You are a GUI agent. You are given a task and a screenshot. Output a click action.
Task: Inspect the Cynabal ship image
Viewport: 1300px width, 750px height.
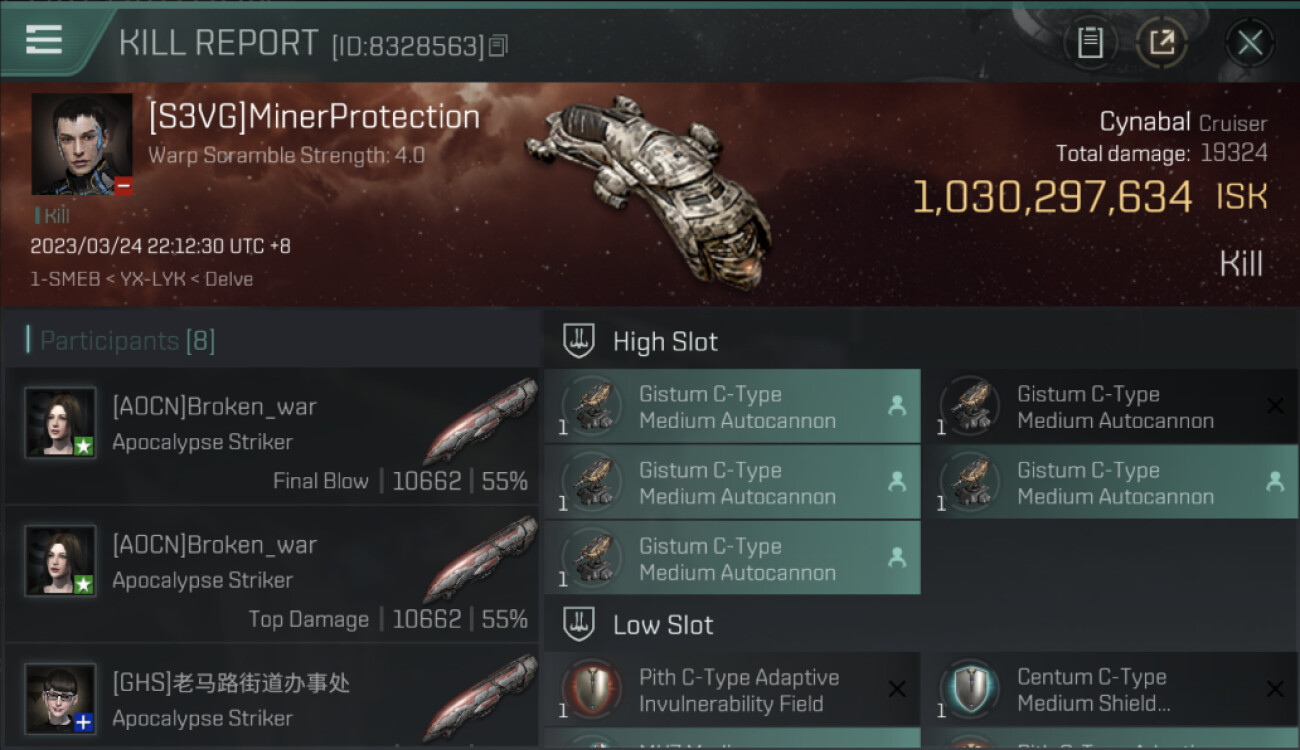[x=650, y=180]
